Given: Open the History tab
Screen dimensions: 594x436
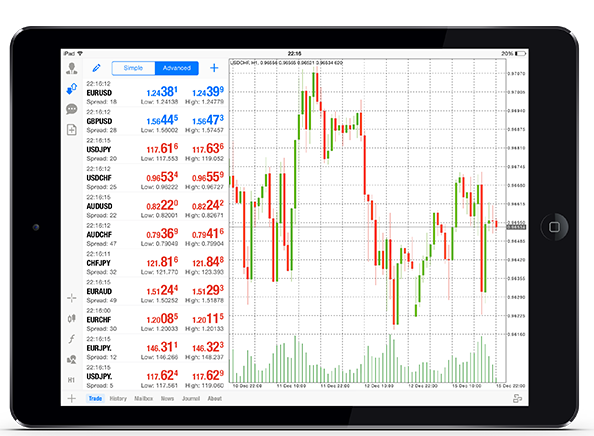Looking at the screenshot, I should [118, 398].
